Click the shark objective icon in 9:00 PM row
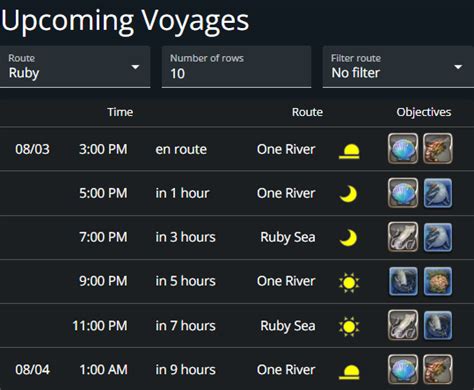The width and height of the screenshot is (474, 390). tap(403, 281)
